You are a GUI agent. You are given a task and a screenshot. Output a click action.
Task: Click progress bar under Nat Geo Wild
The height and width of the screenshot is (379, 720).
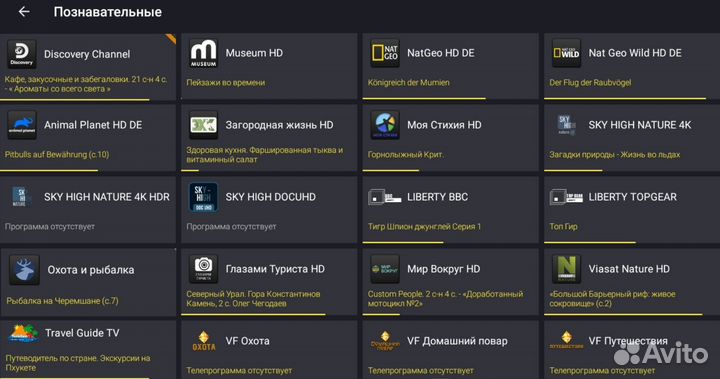tap(625, 98)
